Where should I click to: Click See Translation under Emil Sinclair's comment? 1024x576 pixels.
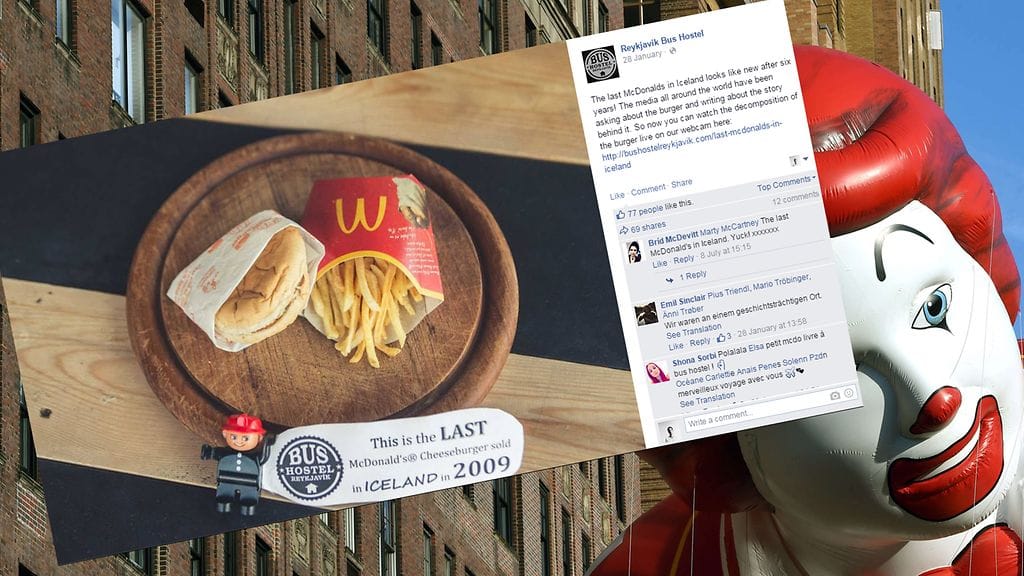694,331
